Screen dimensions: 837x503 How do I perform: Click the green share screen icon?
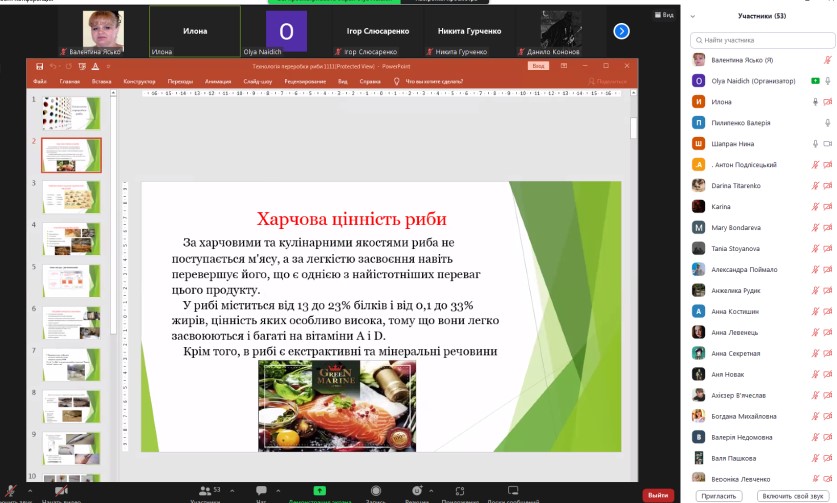320,491
